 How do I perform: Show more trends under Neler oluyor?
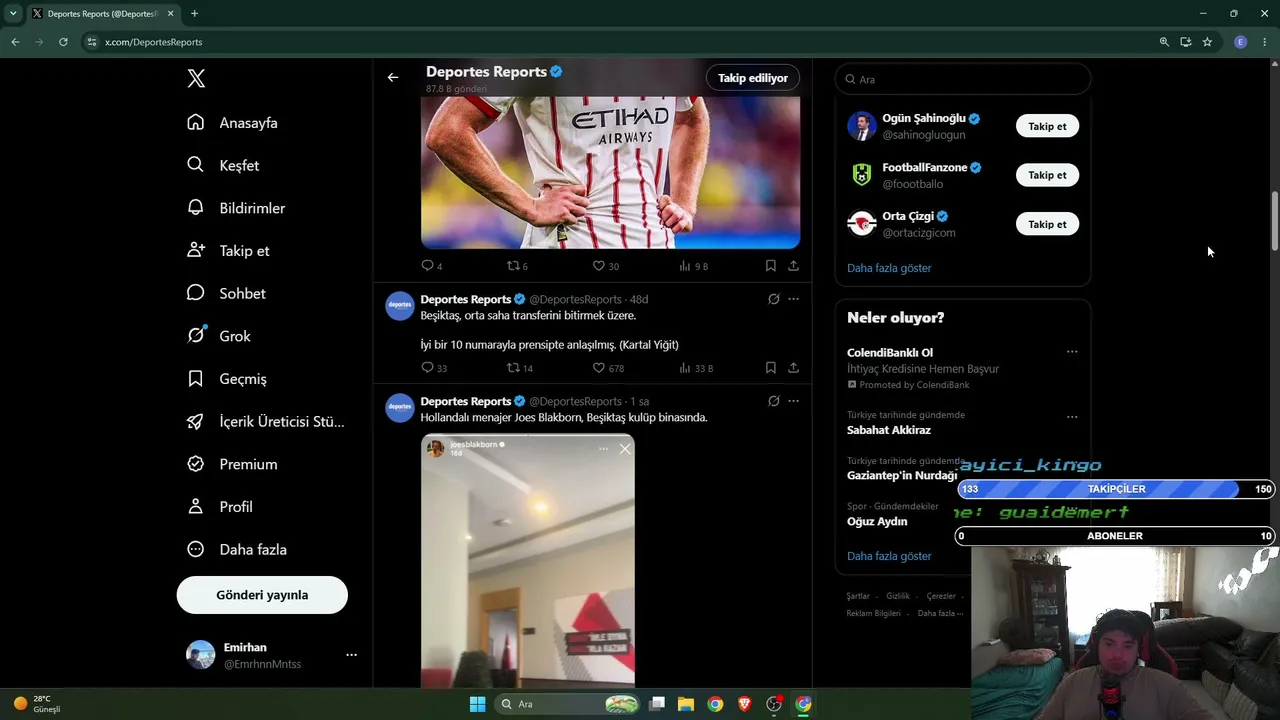889,556
